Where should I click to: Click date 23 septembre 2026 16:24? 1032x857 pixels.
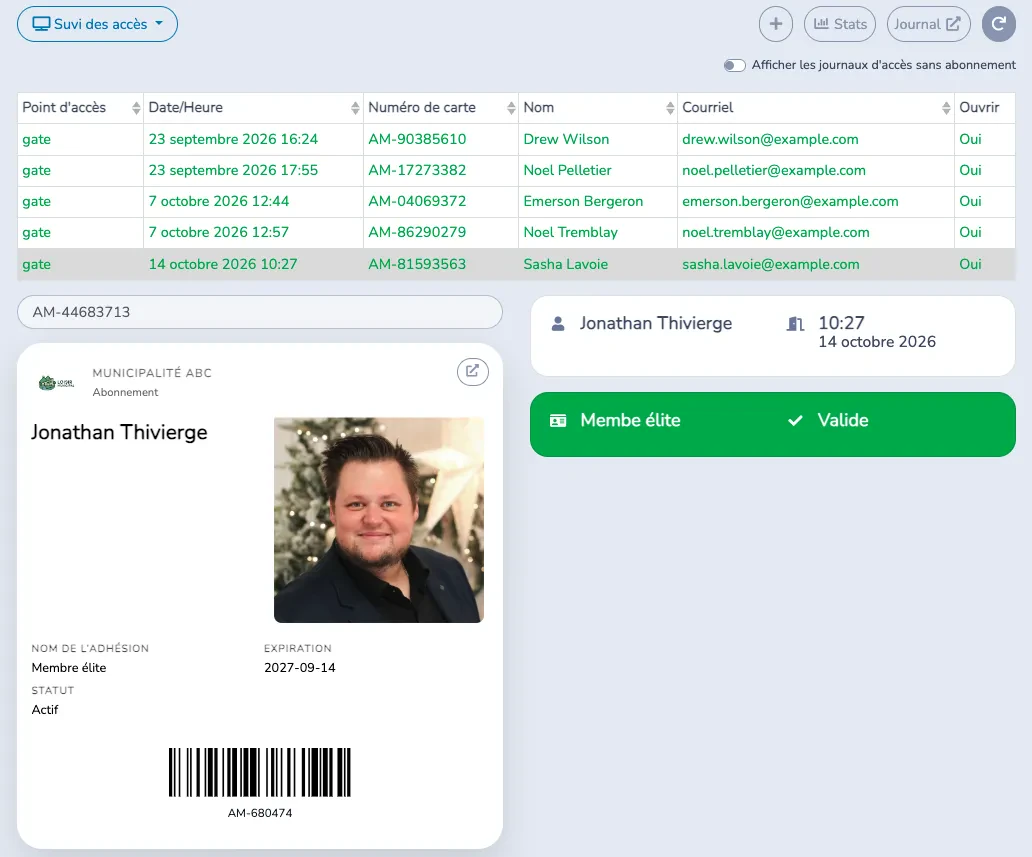(233, 139)
